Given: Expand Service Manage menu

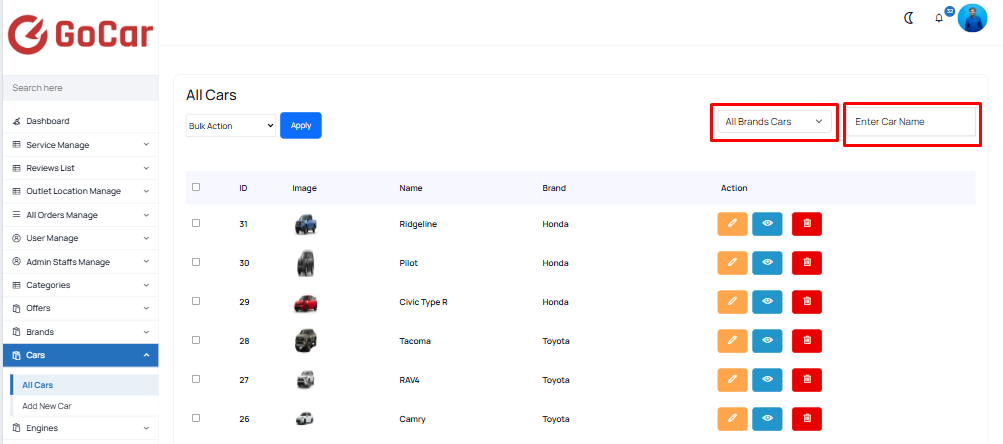Looking at the screenshot, I should pyautogui.click(x=81, y=145).
